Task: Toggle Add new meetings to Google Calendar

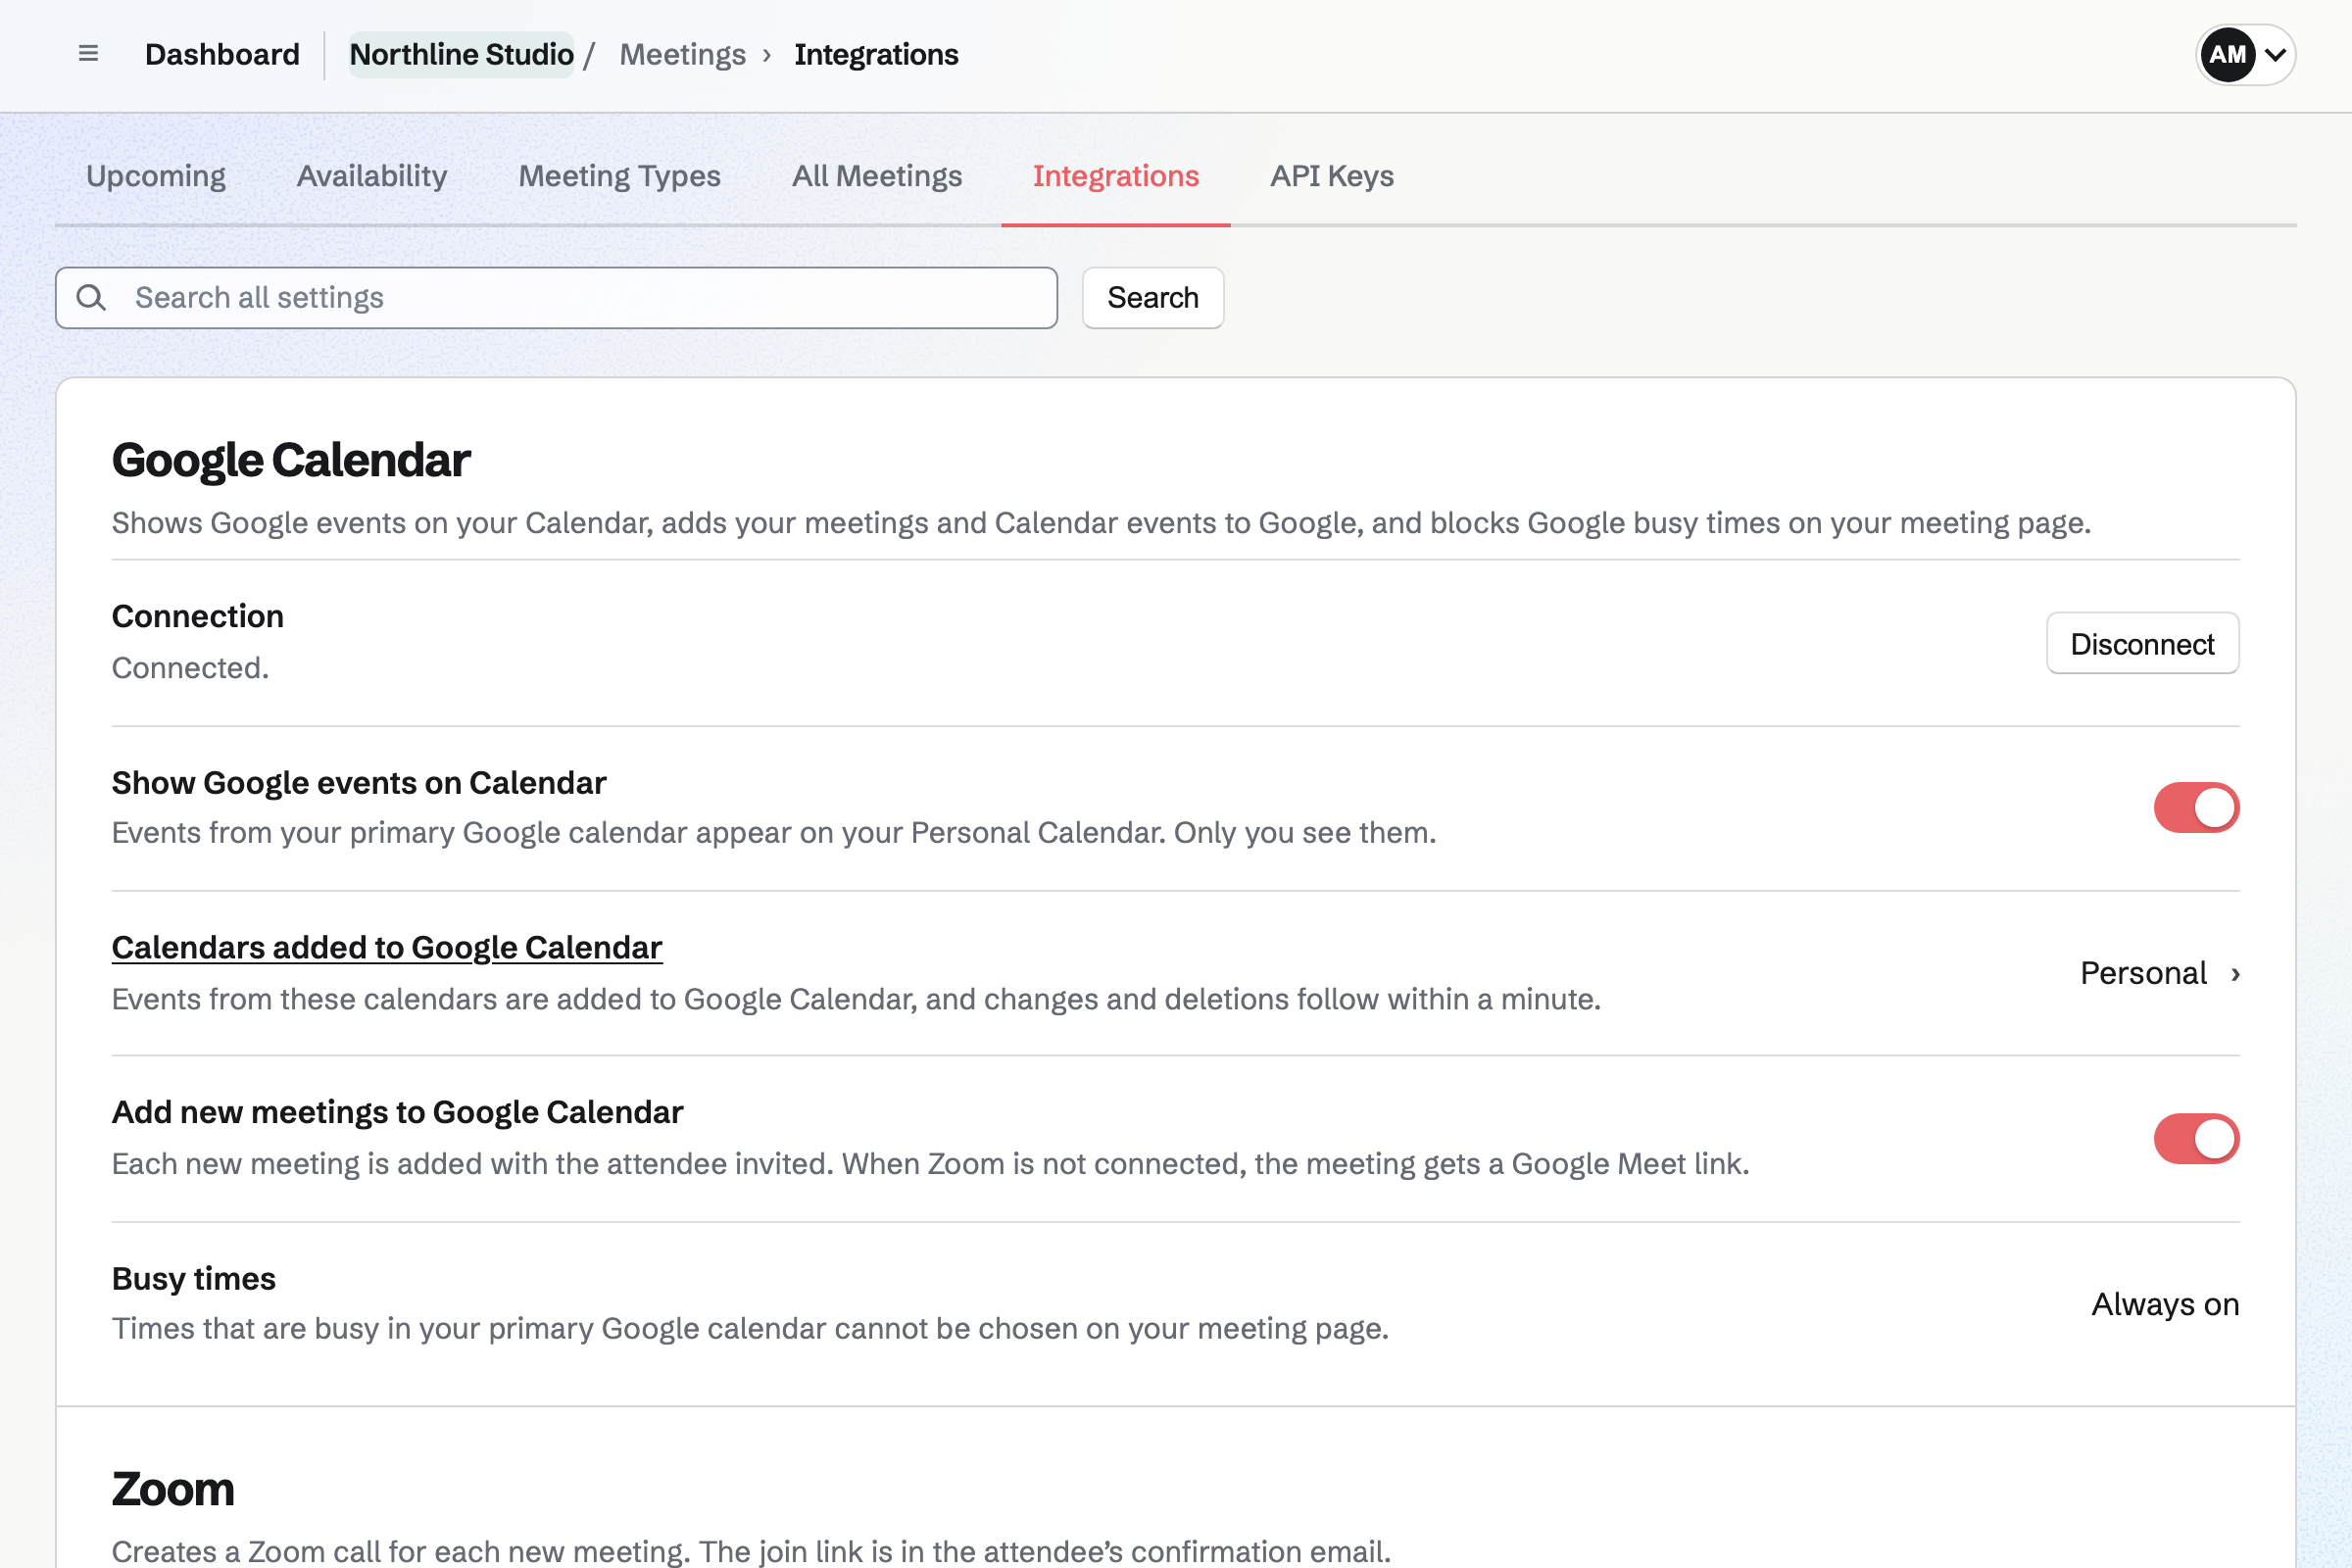Action: click(2196, 1139)
